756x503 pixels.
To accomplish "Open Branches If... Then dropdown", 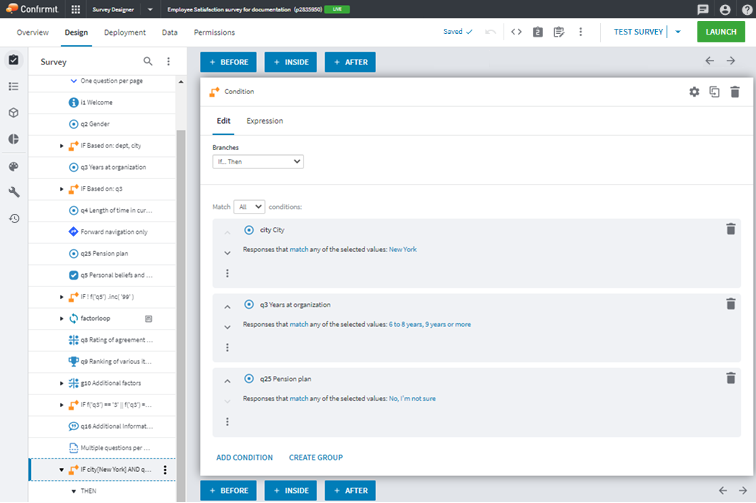I will [x=258, y=162].
